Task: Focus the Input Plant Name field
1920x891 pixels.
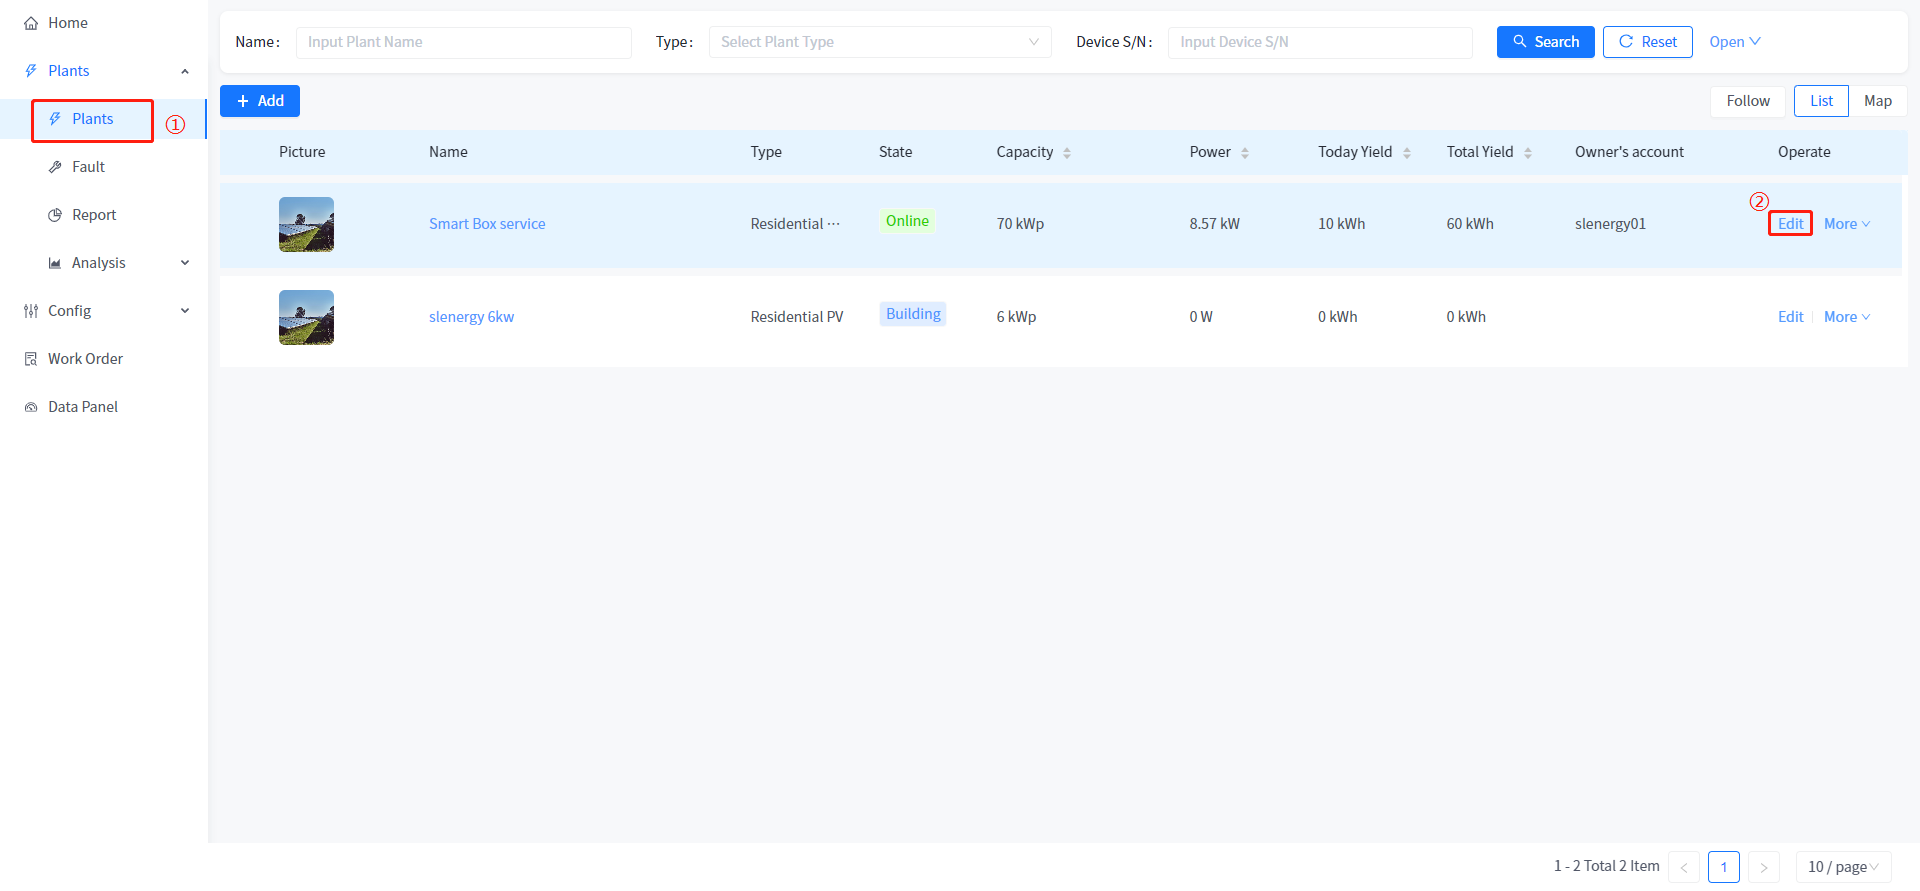Action: tap(463, 42)
